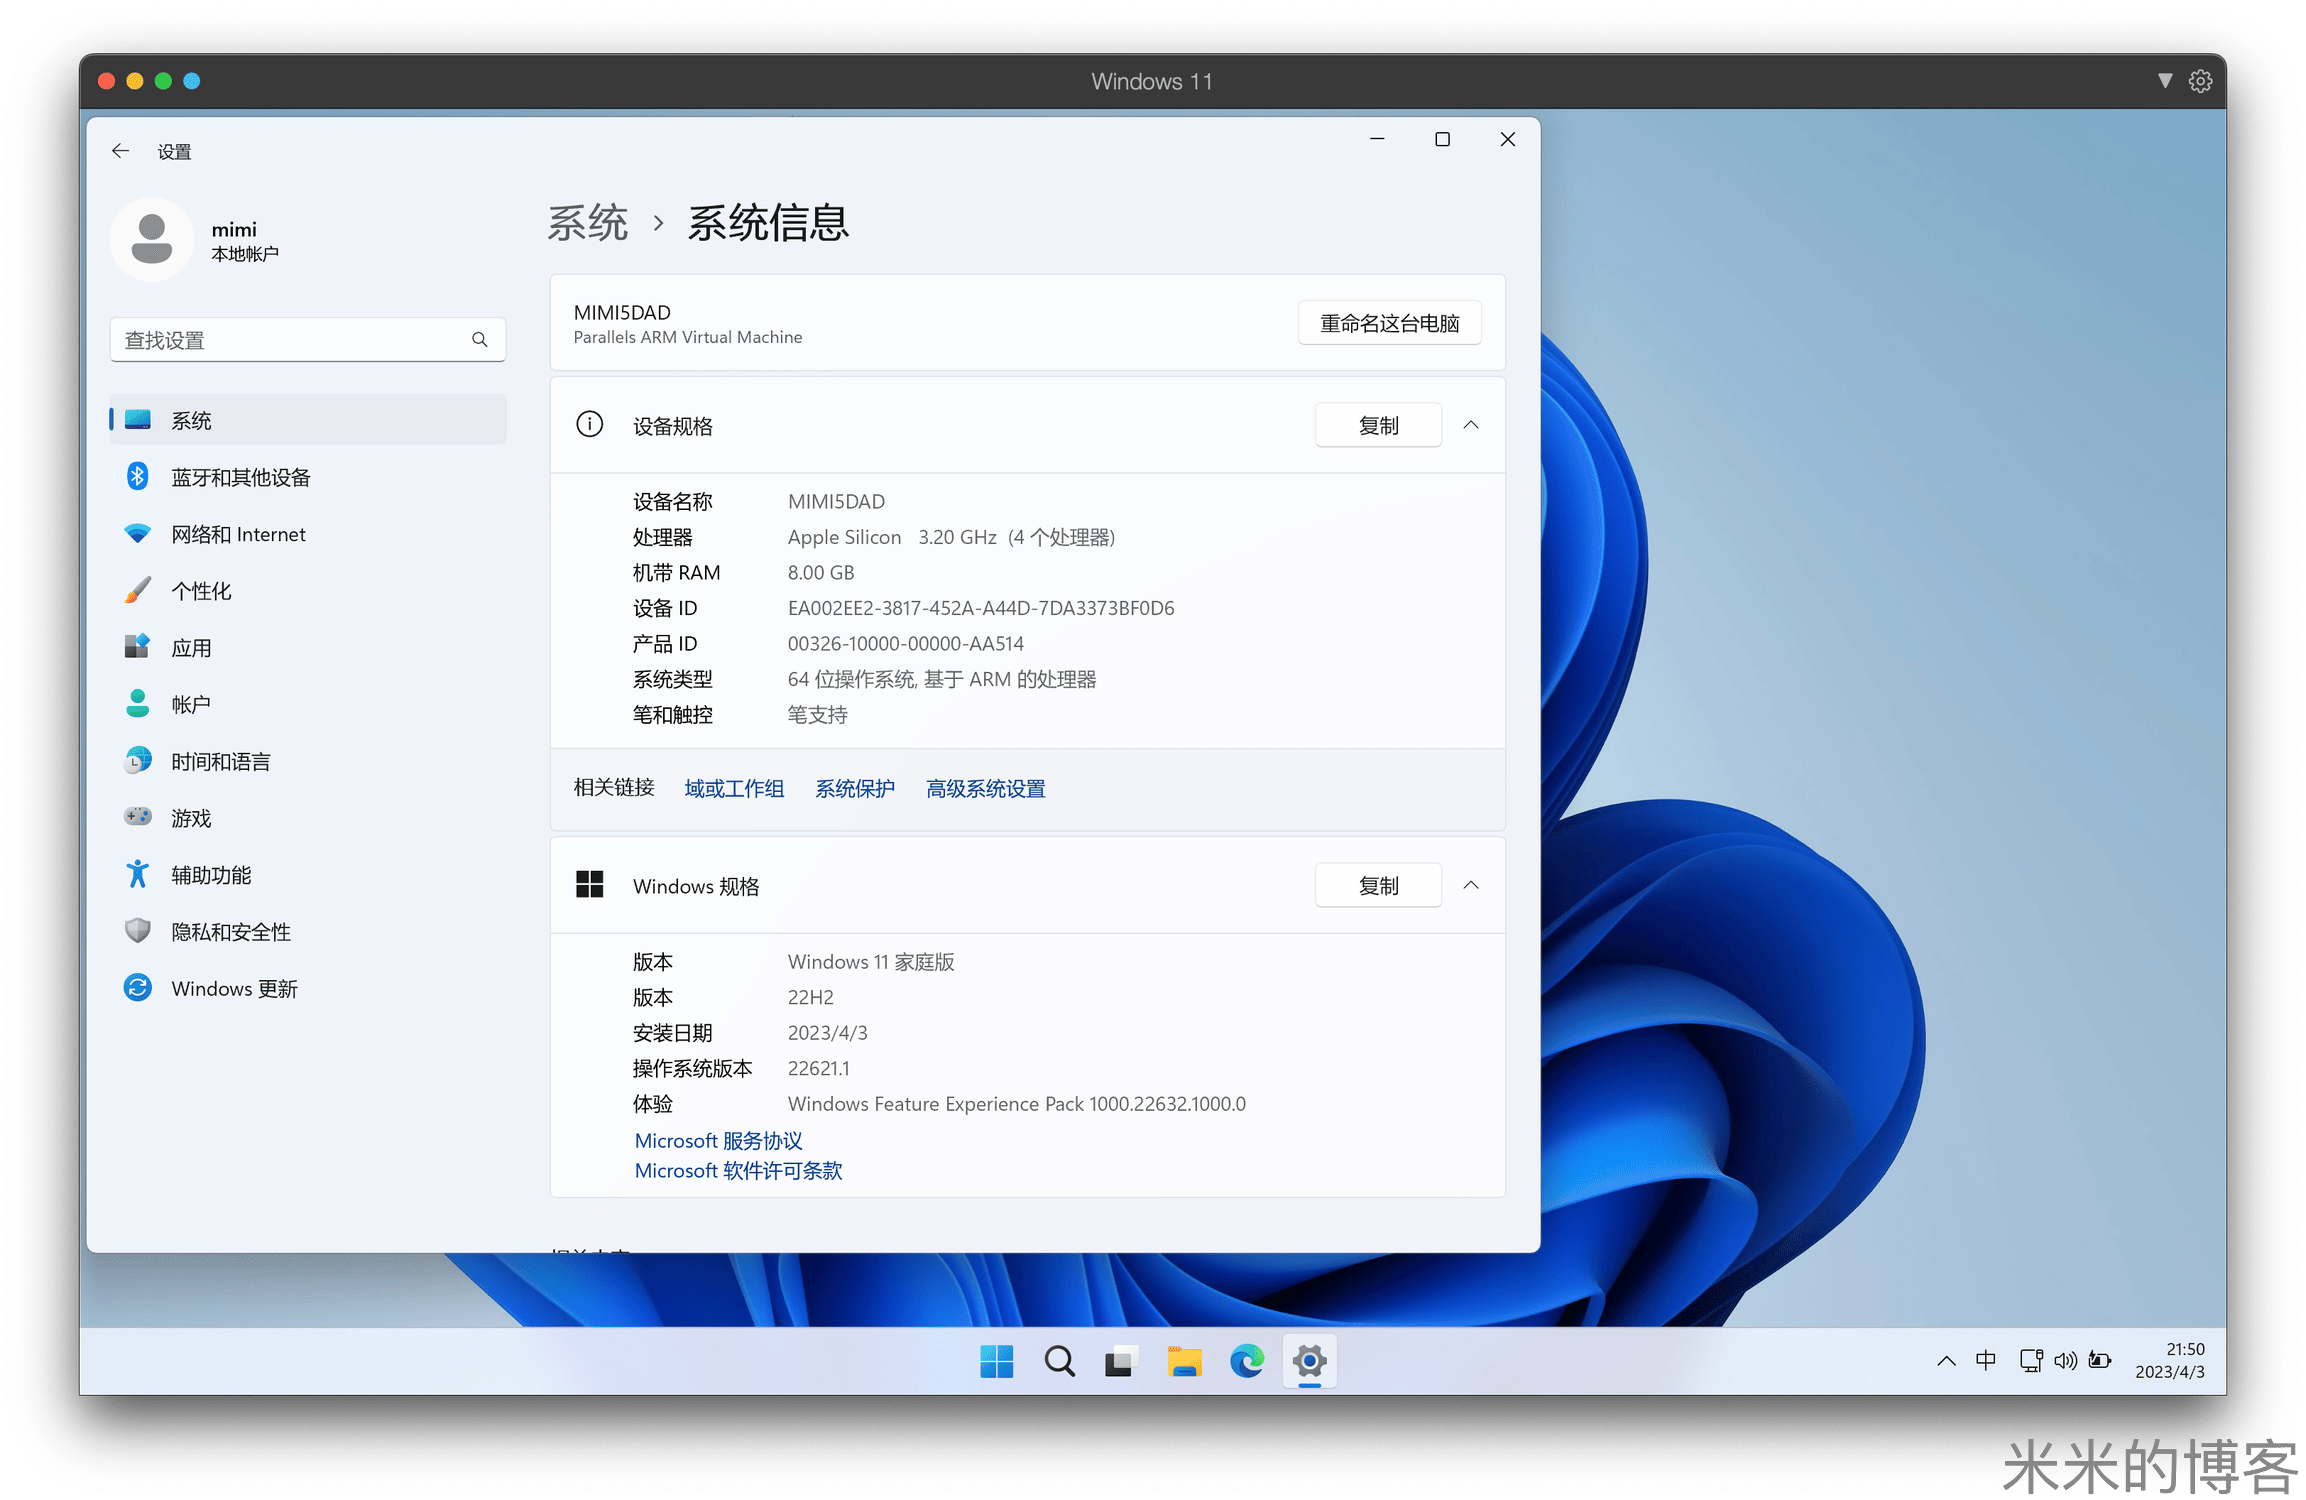Click 重命名这台电脑 button
This screenshot has width=2306, height=1500.
click(1389, 322)
